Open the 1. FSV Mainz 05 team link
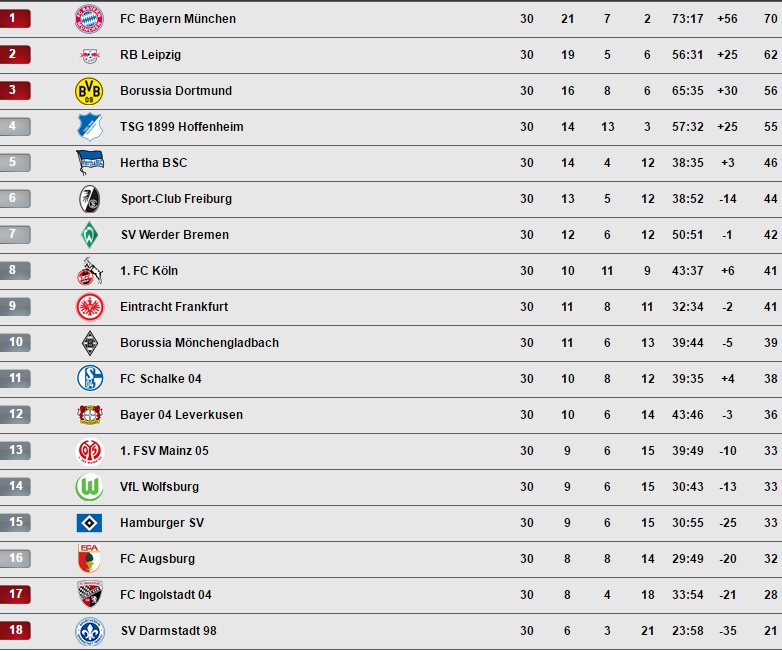The width and height of the screenshot is (782, 651). (x=164, y=450)
